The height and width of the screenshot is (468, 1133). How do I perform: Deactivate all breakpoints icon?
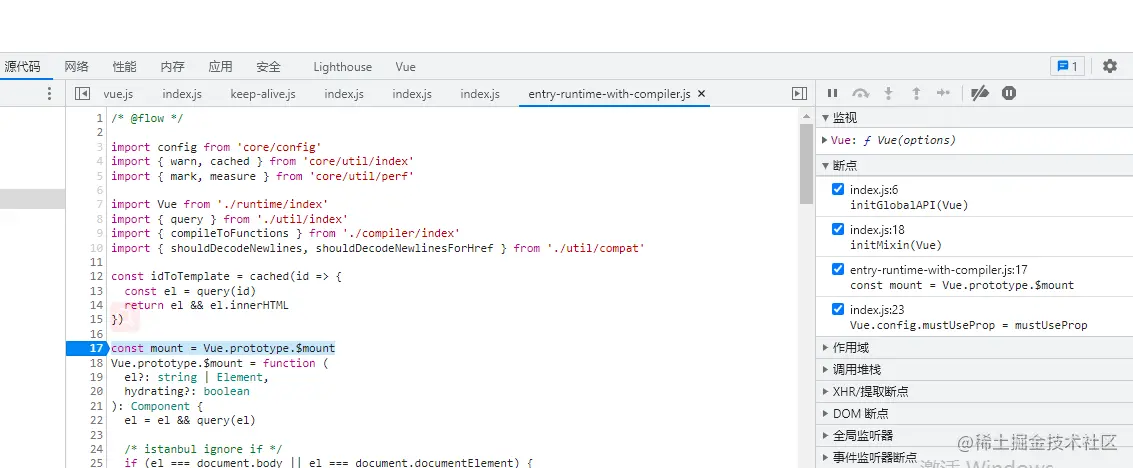click(980, 93)
